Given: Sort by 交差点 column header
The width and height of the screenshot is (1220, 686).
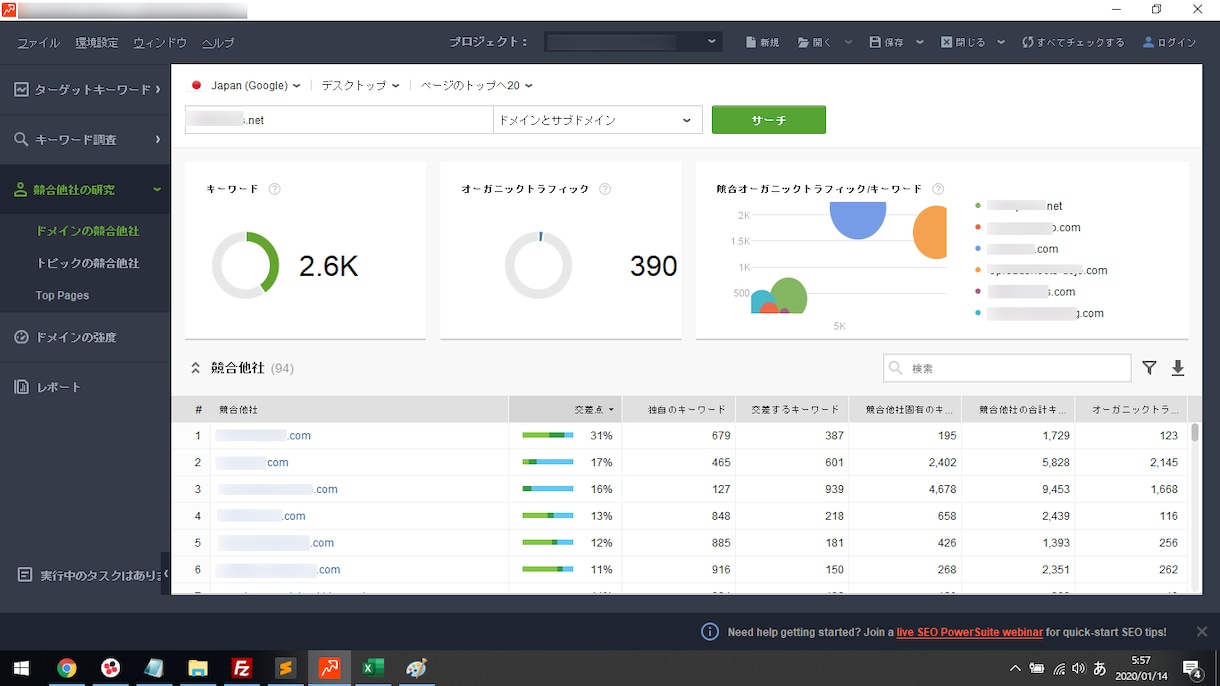Looking at the screenshot, I should pos(565,409).
